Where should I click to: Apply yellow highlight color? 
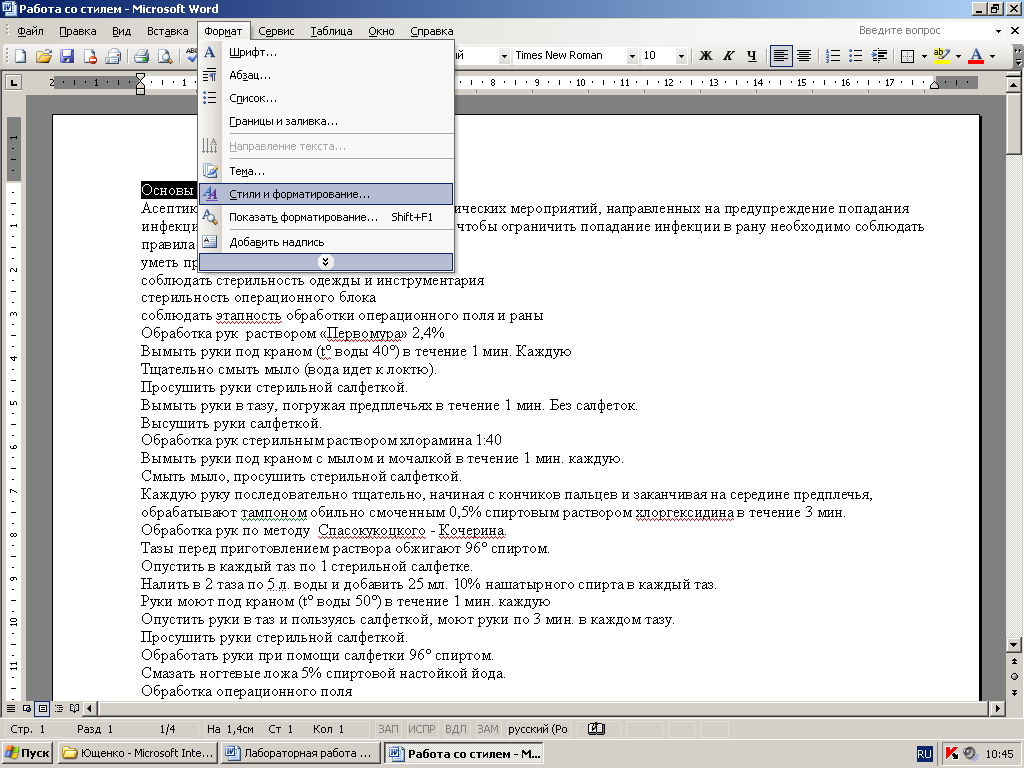pos(941,56)
